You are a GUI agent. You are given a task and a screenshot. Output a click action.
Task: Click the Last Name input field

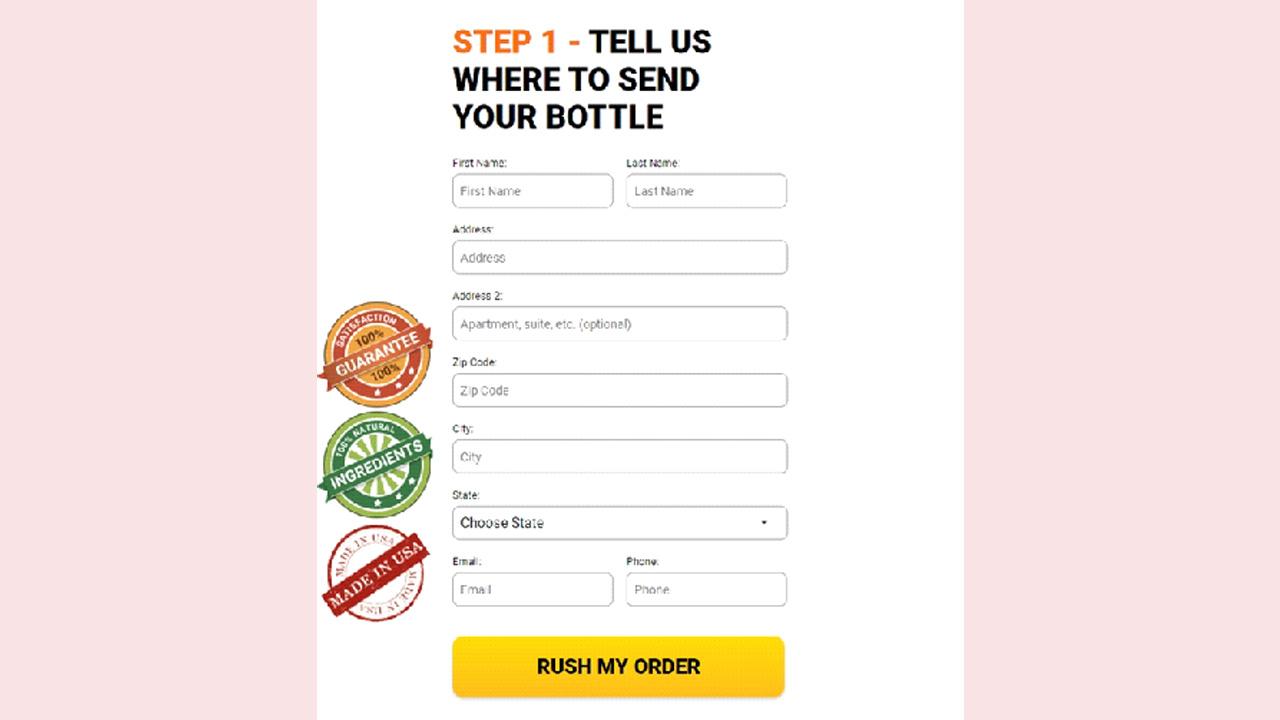(706, 191)
